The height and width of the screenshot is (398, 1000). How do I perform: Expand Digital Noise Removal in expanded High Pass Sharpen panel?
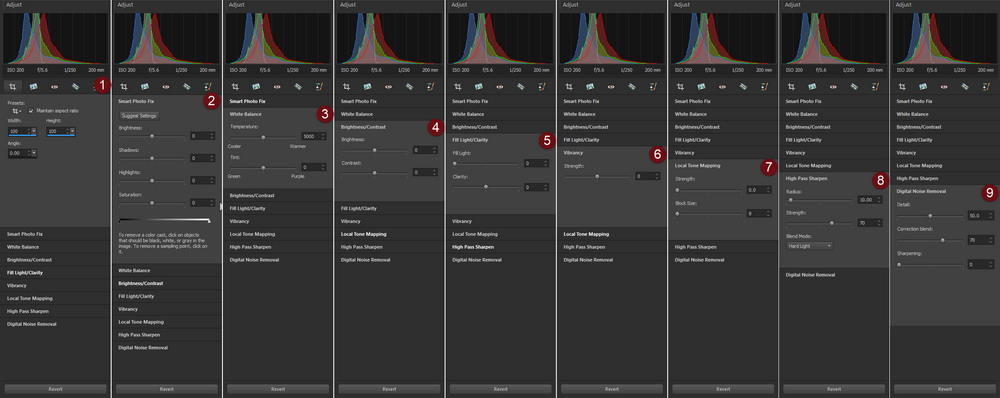[x=833, y=275]
